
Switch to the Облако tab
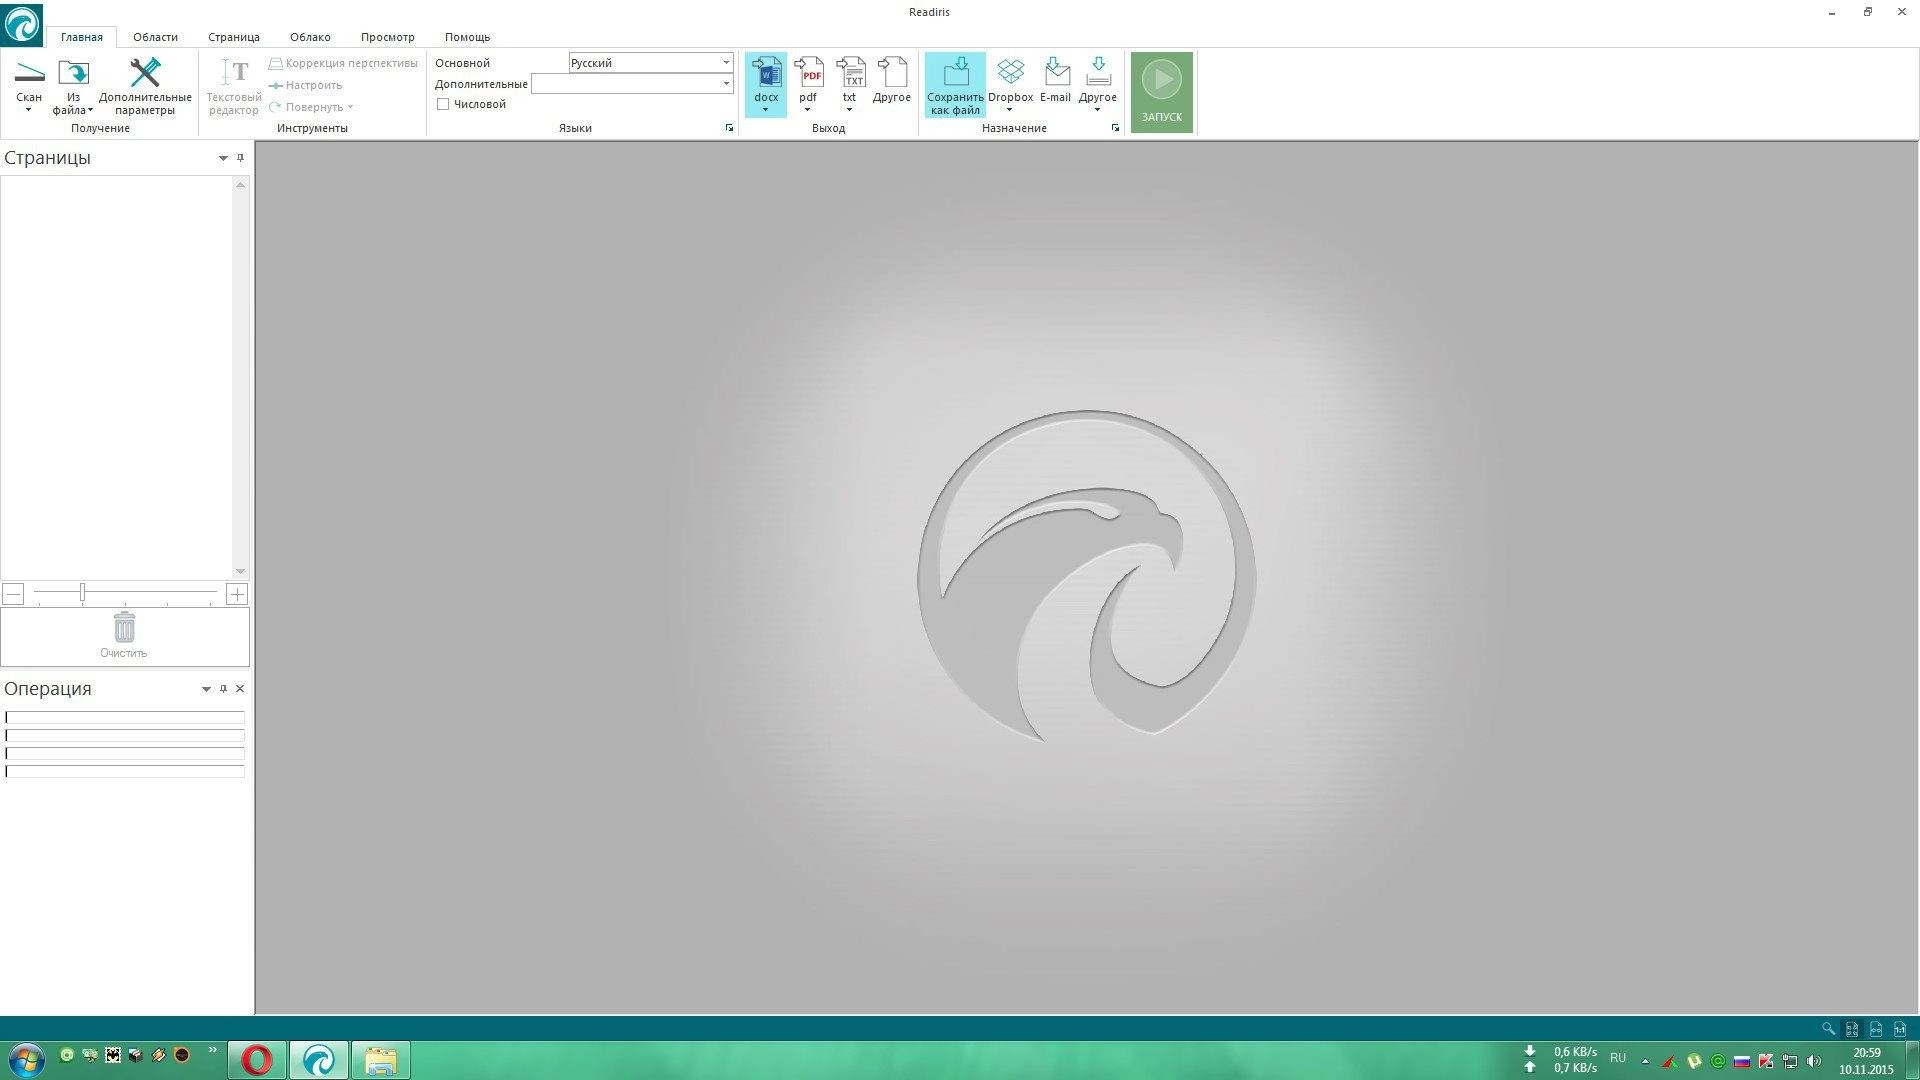pyautogui.click(x=310, y=37)
